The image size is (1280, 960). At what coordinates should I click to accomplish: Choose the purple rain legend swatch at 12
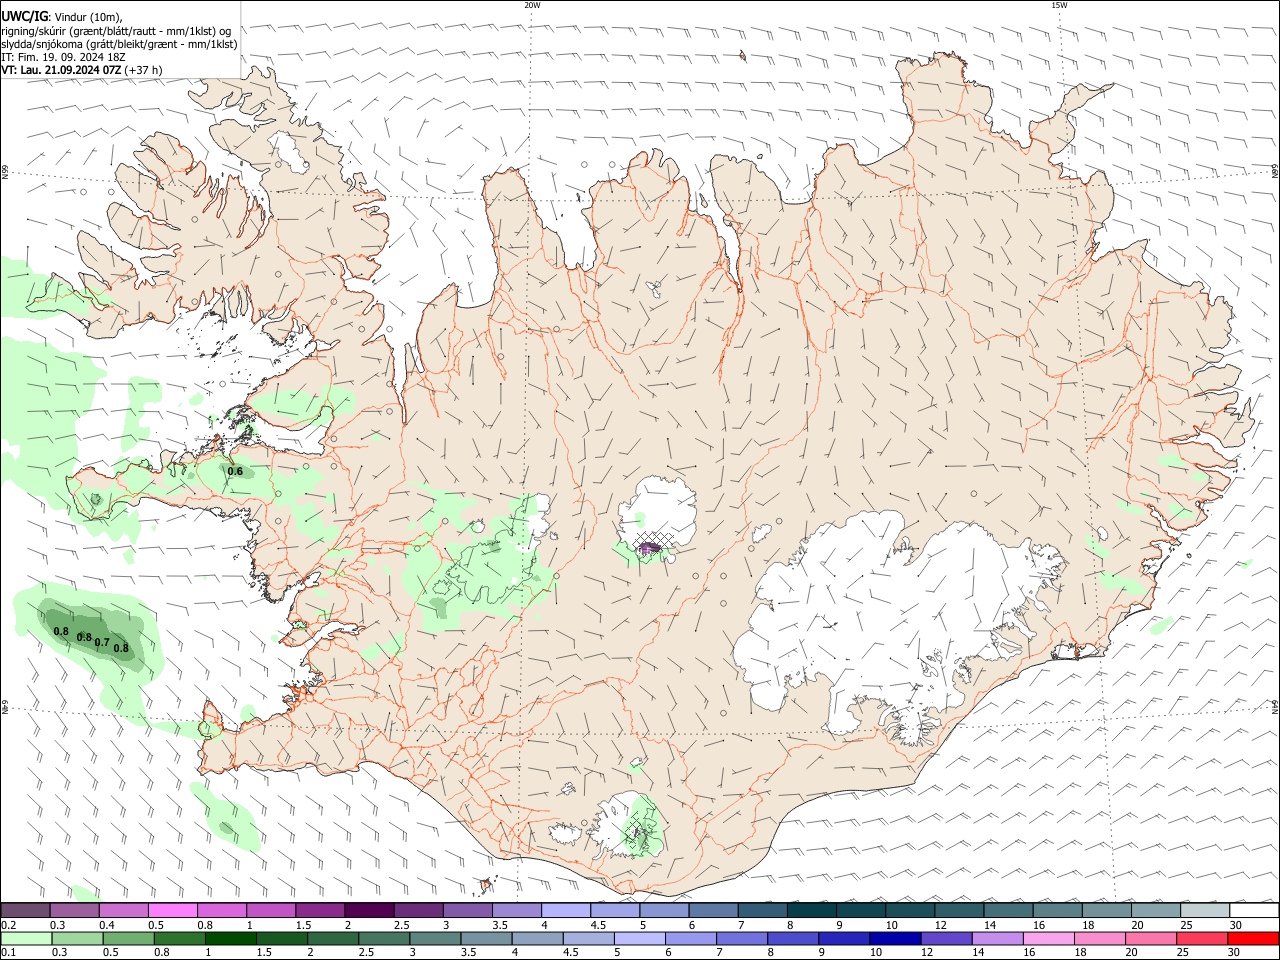(946, 938)
